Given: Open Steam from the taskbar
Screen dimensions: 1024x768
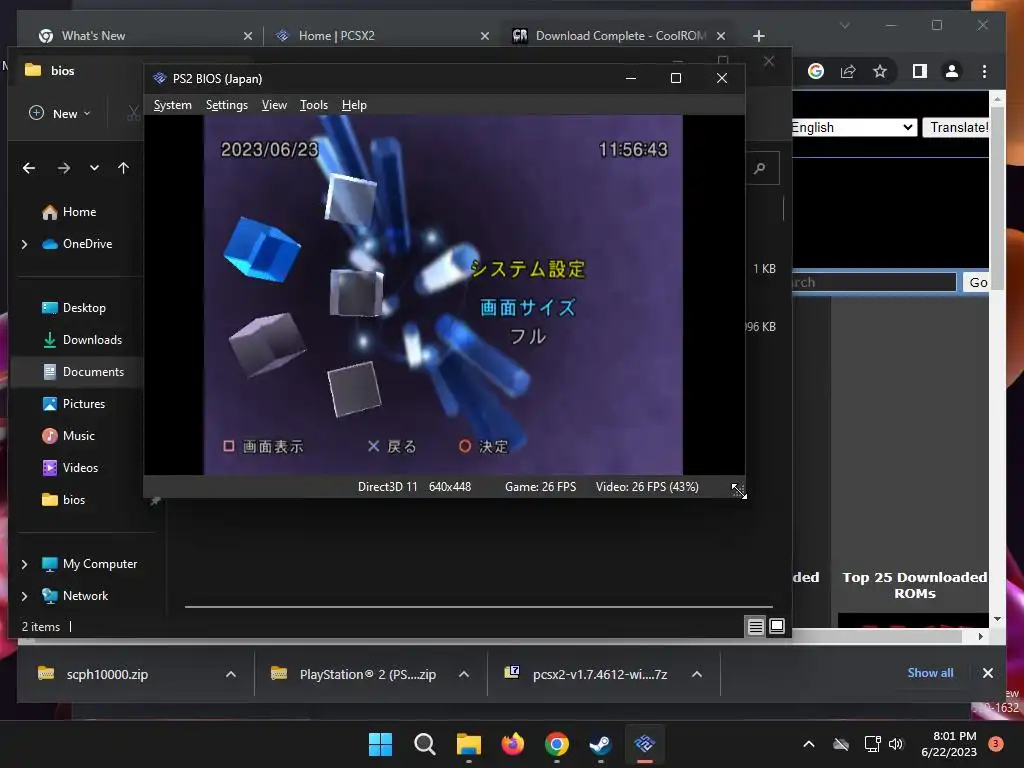Looking at the screenshot, I should pyautogui.click(x=600, y=744).
